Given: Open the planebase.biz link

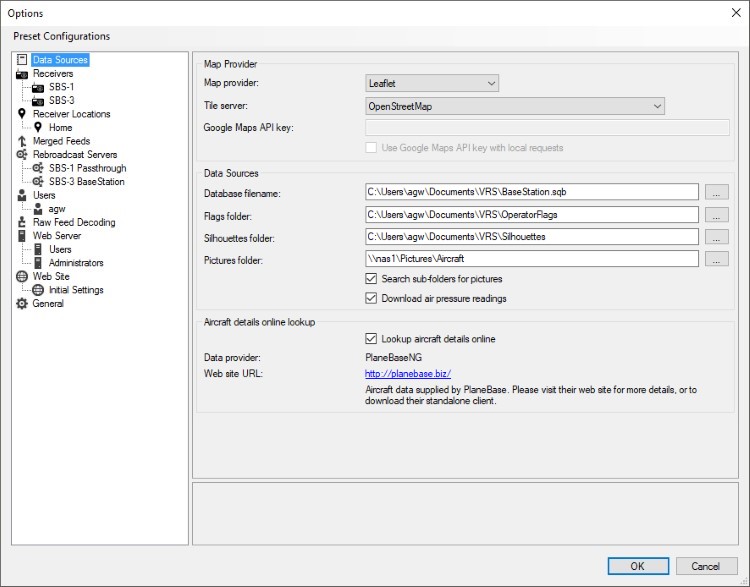Looking at the screenshot, I should 408,373.
